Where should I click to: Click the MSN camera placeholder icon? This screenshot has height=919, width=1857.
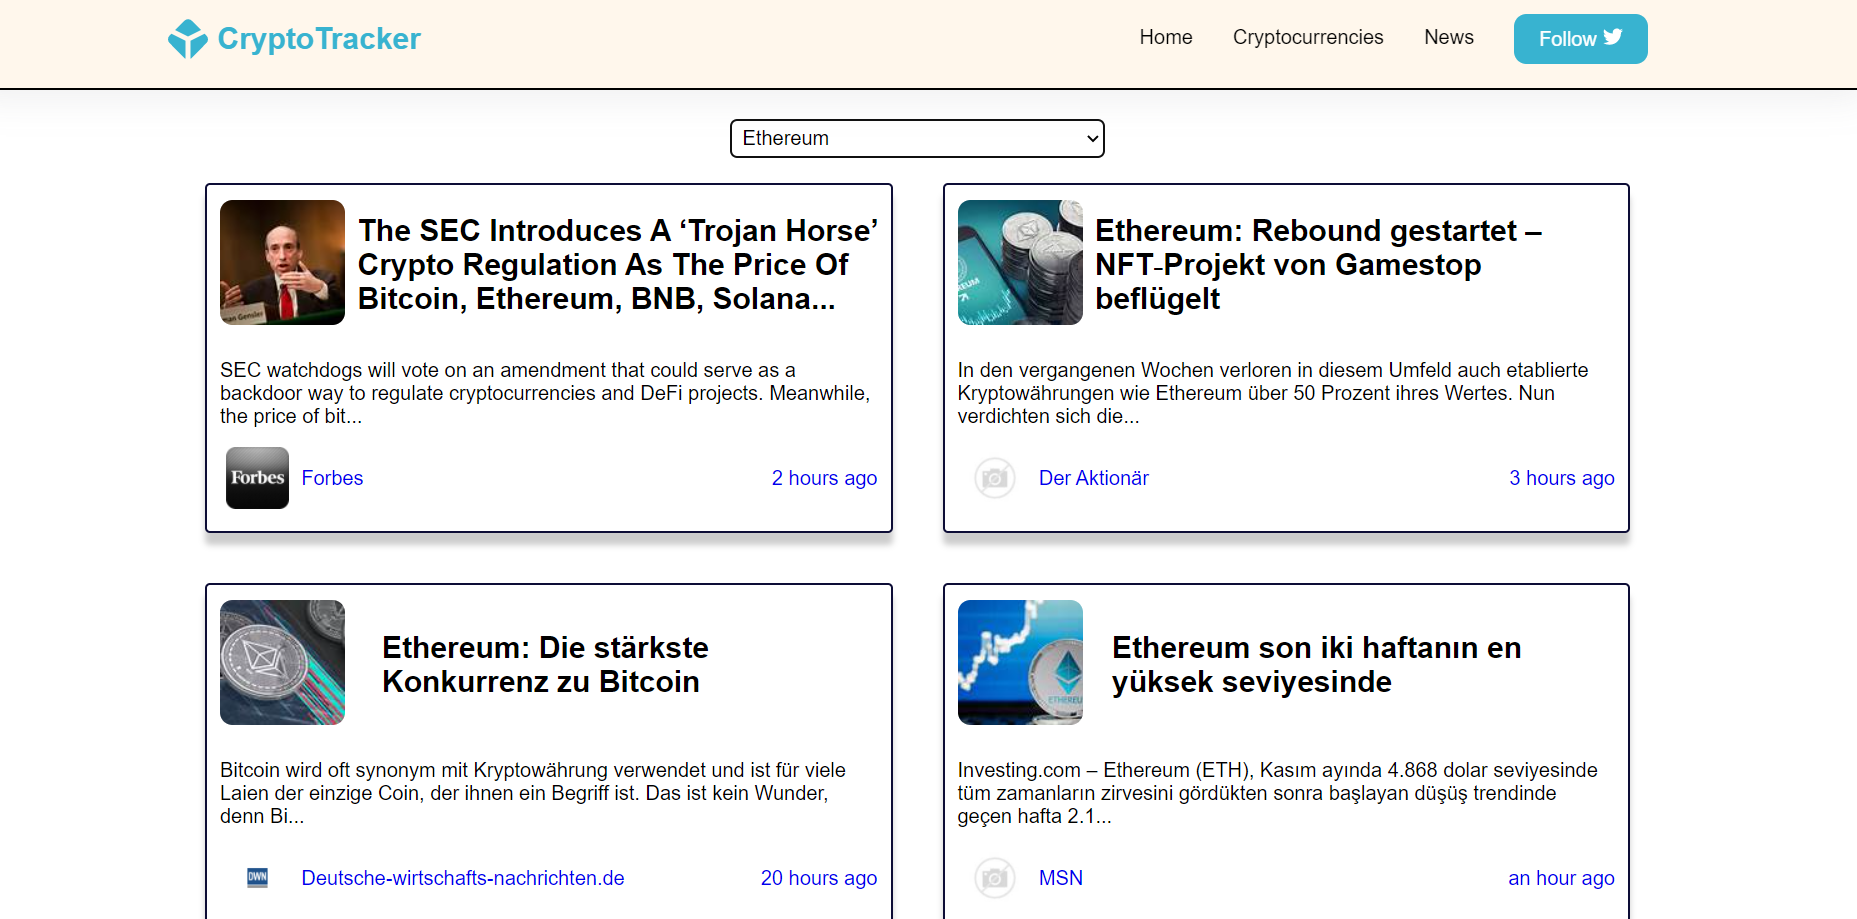coord(995,877)
